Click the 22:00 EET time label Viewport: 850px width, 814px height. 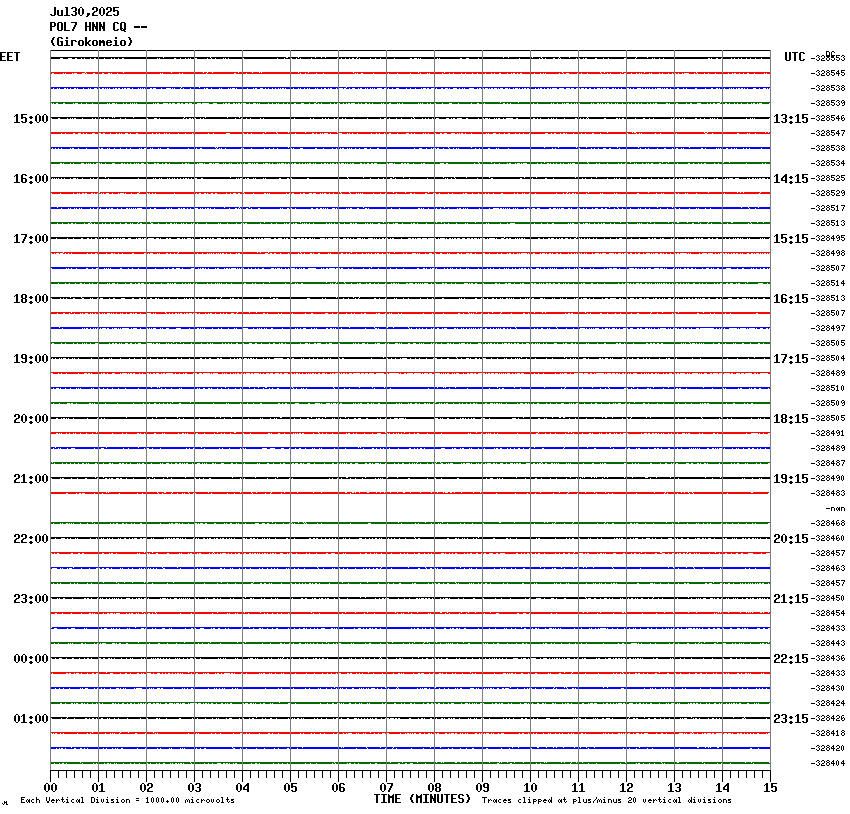click(x=31, y=539)
